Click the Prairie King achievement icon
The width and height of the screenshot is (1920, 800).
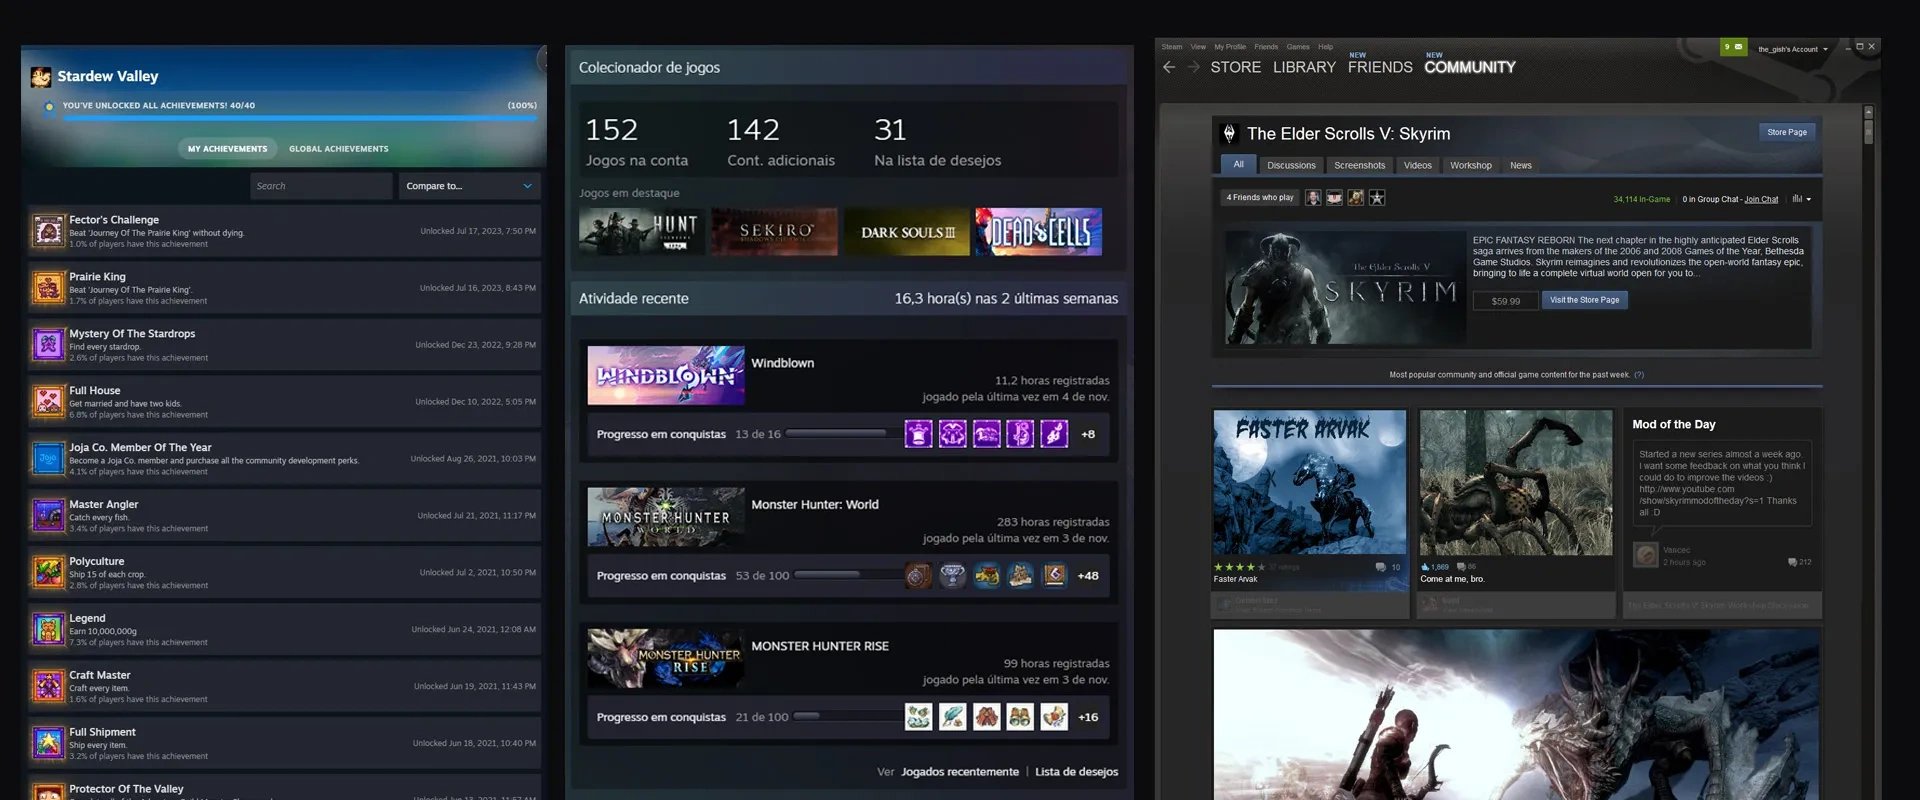point(48,288)
